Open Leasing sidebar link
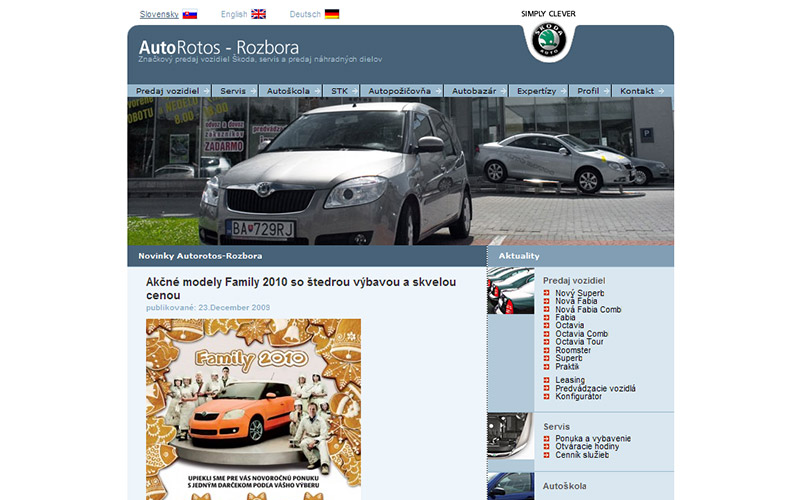 pos(570,380)
